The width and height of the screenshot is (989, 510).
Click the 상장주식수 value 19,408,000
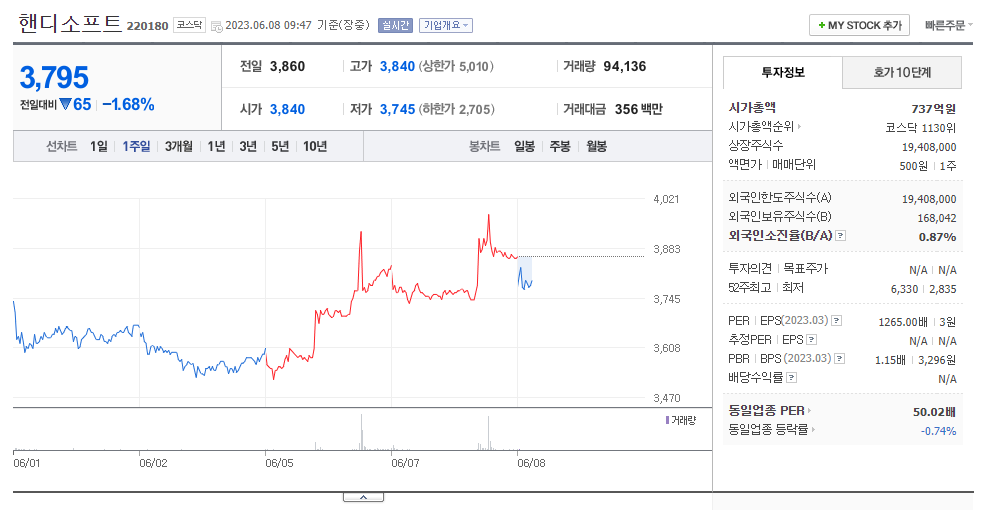(929, 147)
